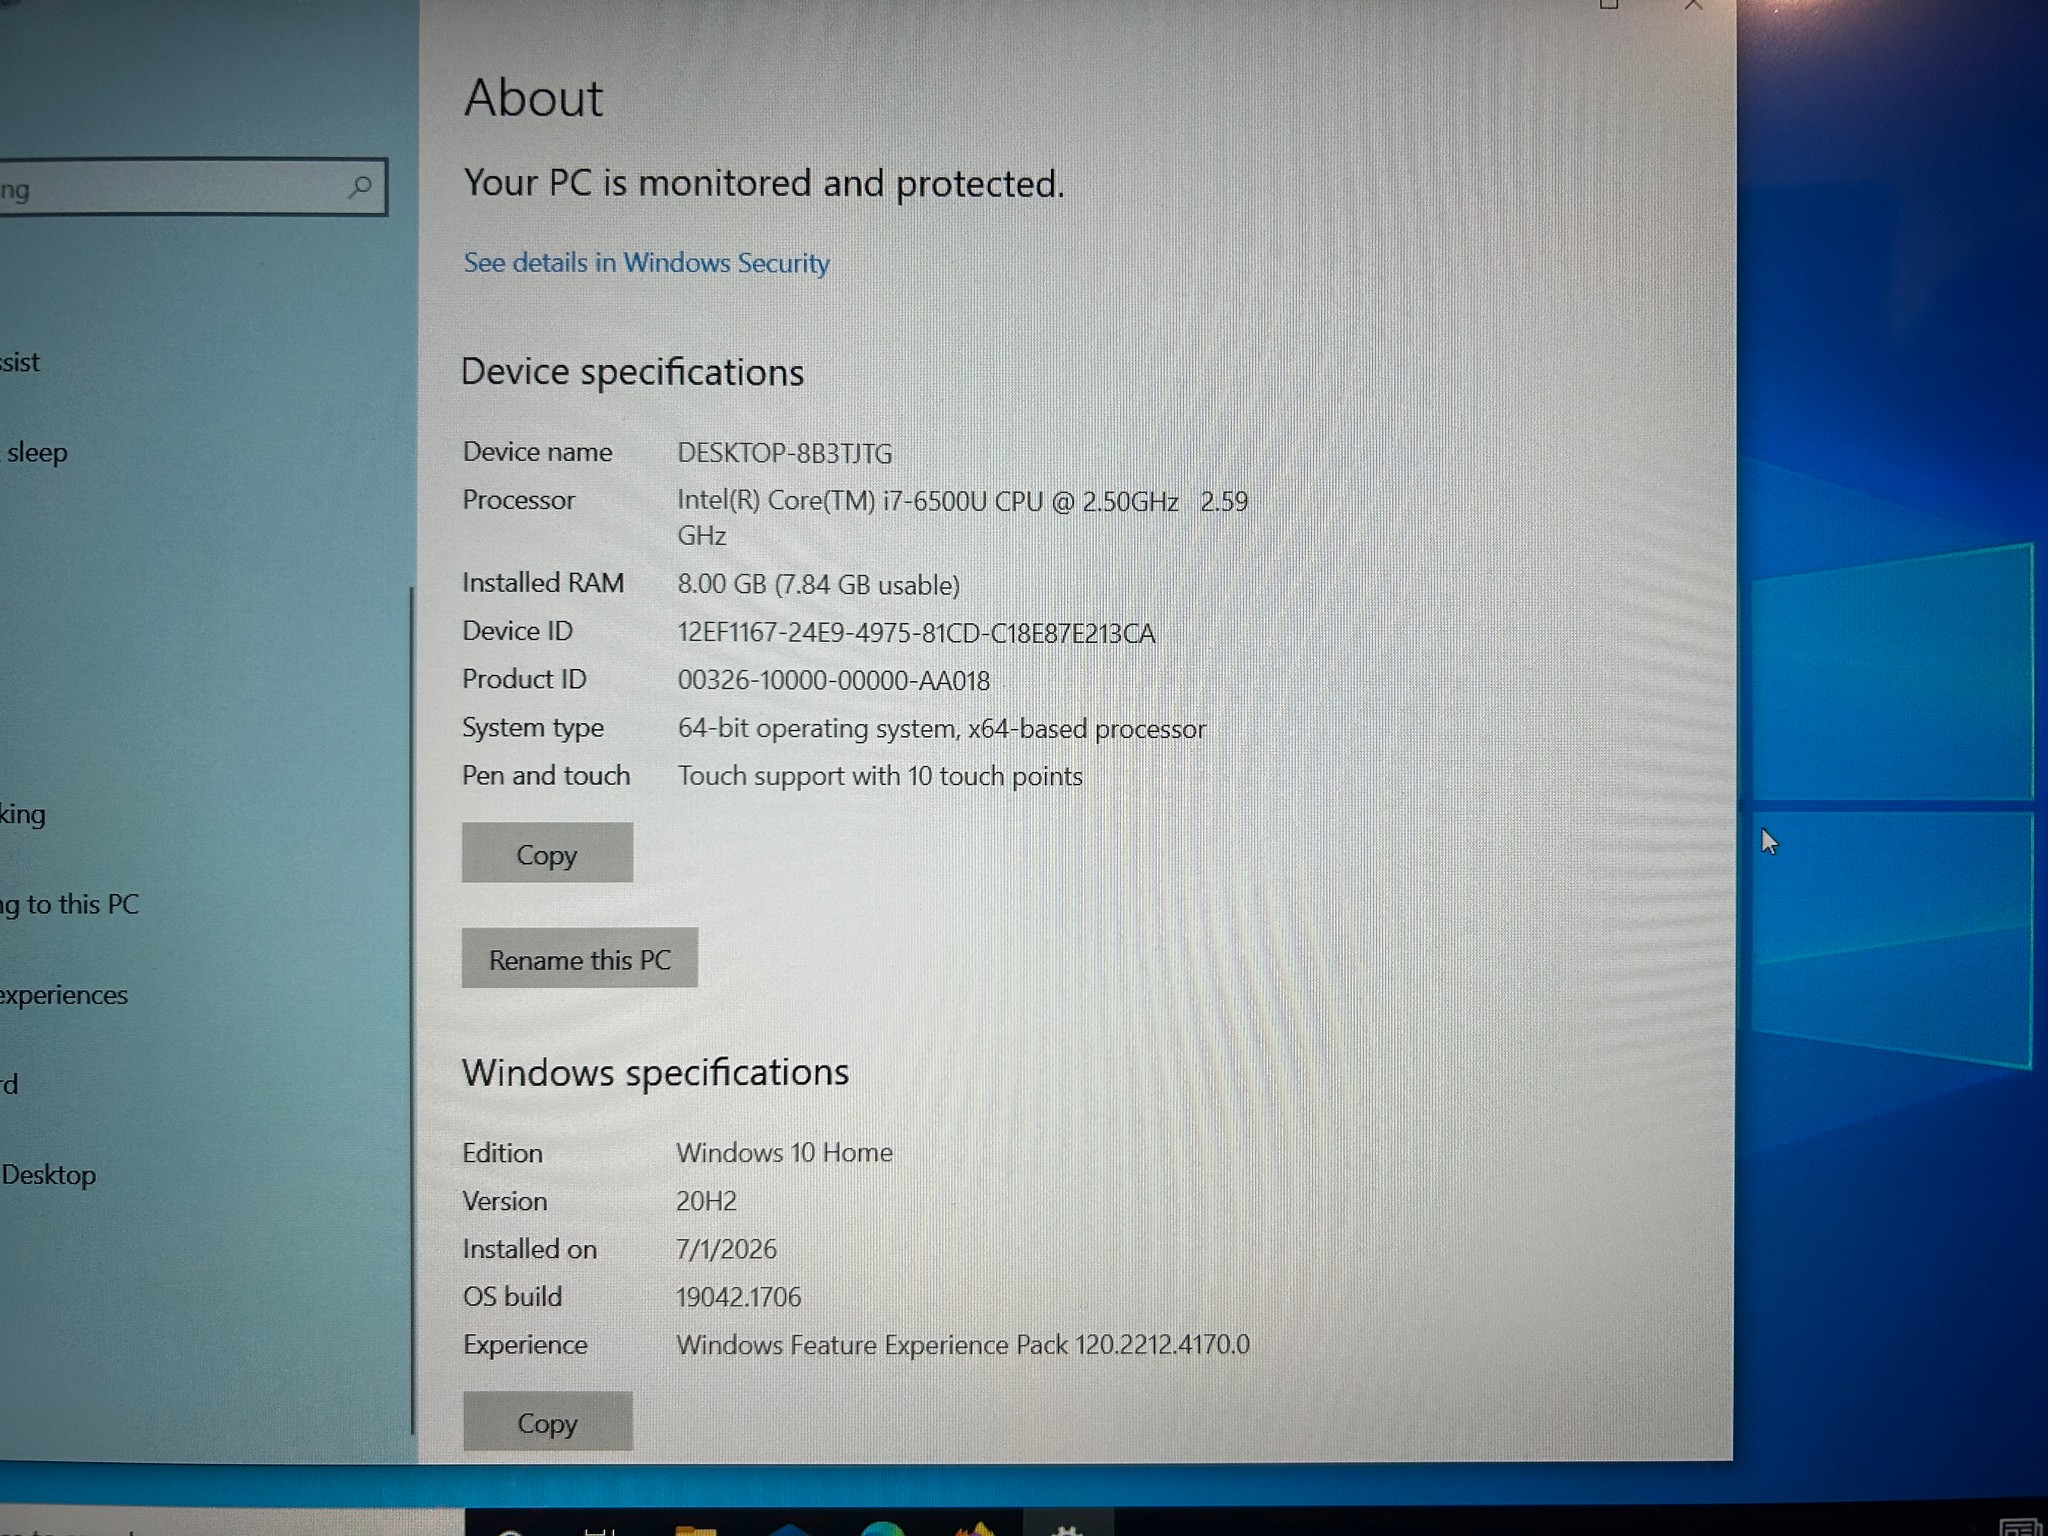The height and width of the screenshot is (1536, 2048).
Task: Copy the device specifications
Action: tap(547, 853)
